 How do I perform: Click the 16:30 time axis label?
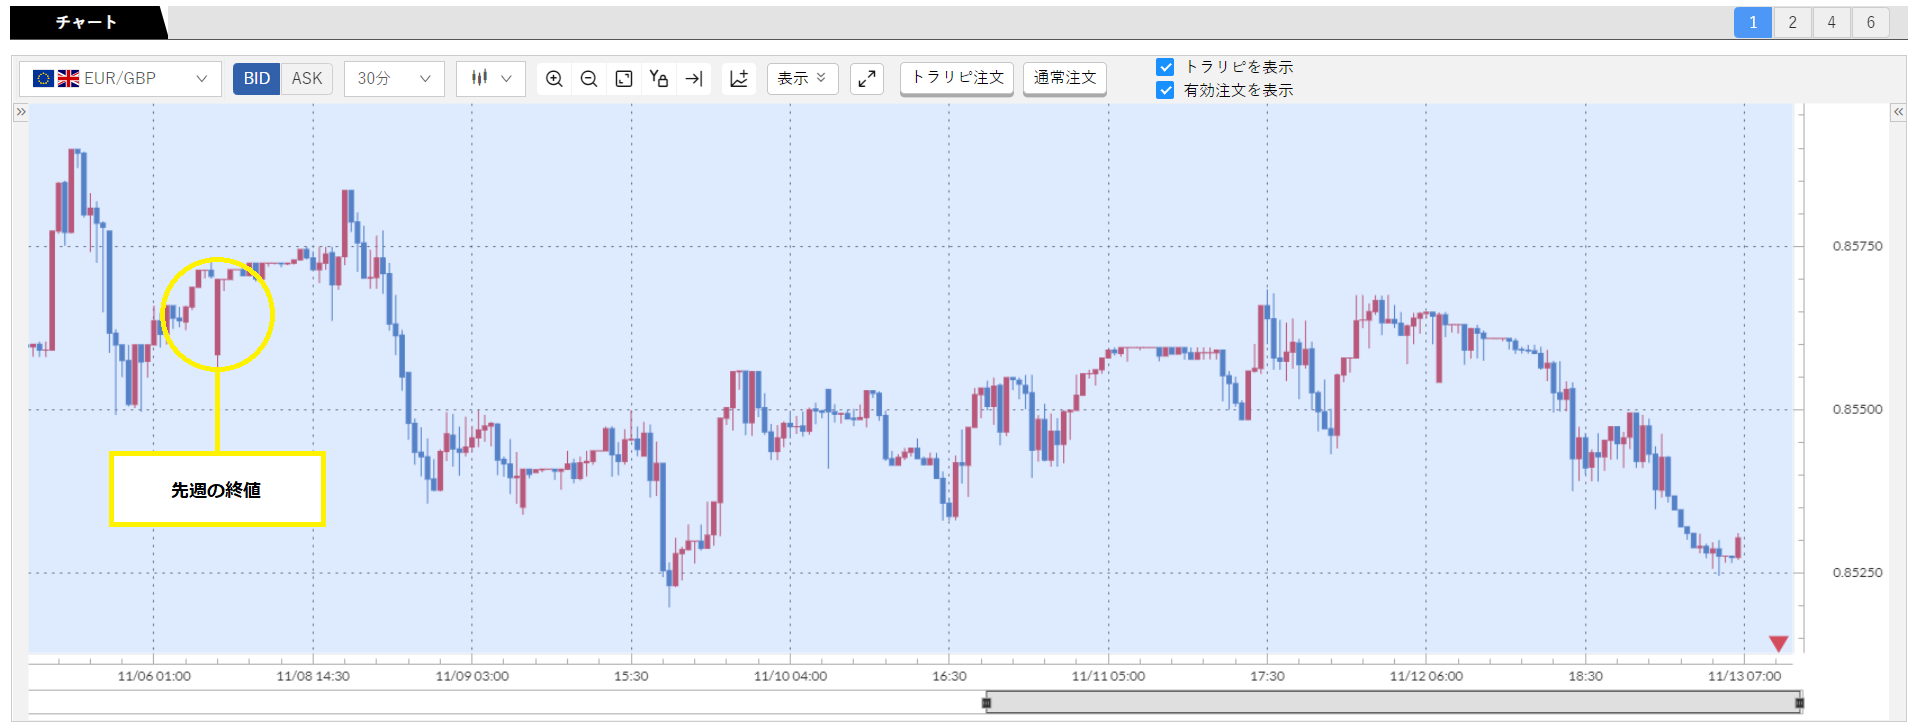(949, 676)
